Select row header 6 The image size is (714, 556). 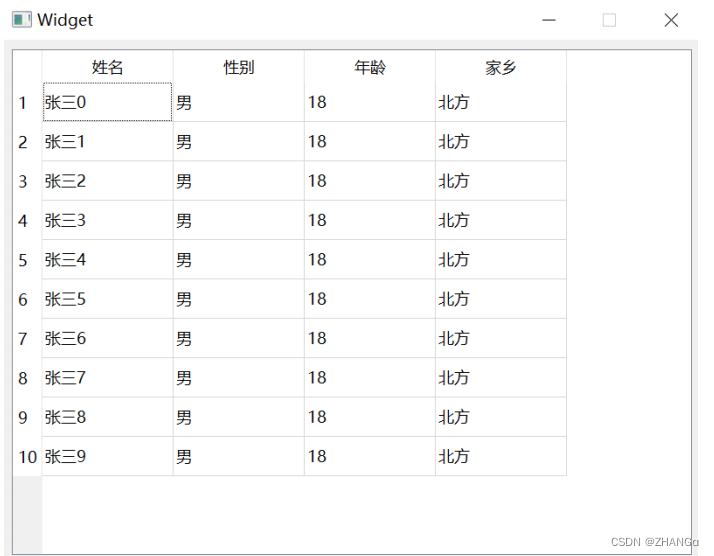(27, 299)
